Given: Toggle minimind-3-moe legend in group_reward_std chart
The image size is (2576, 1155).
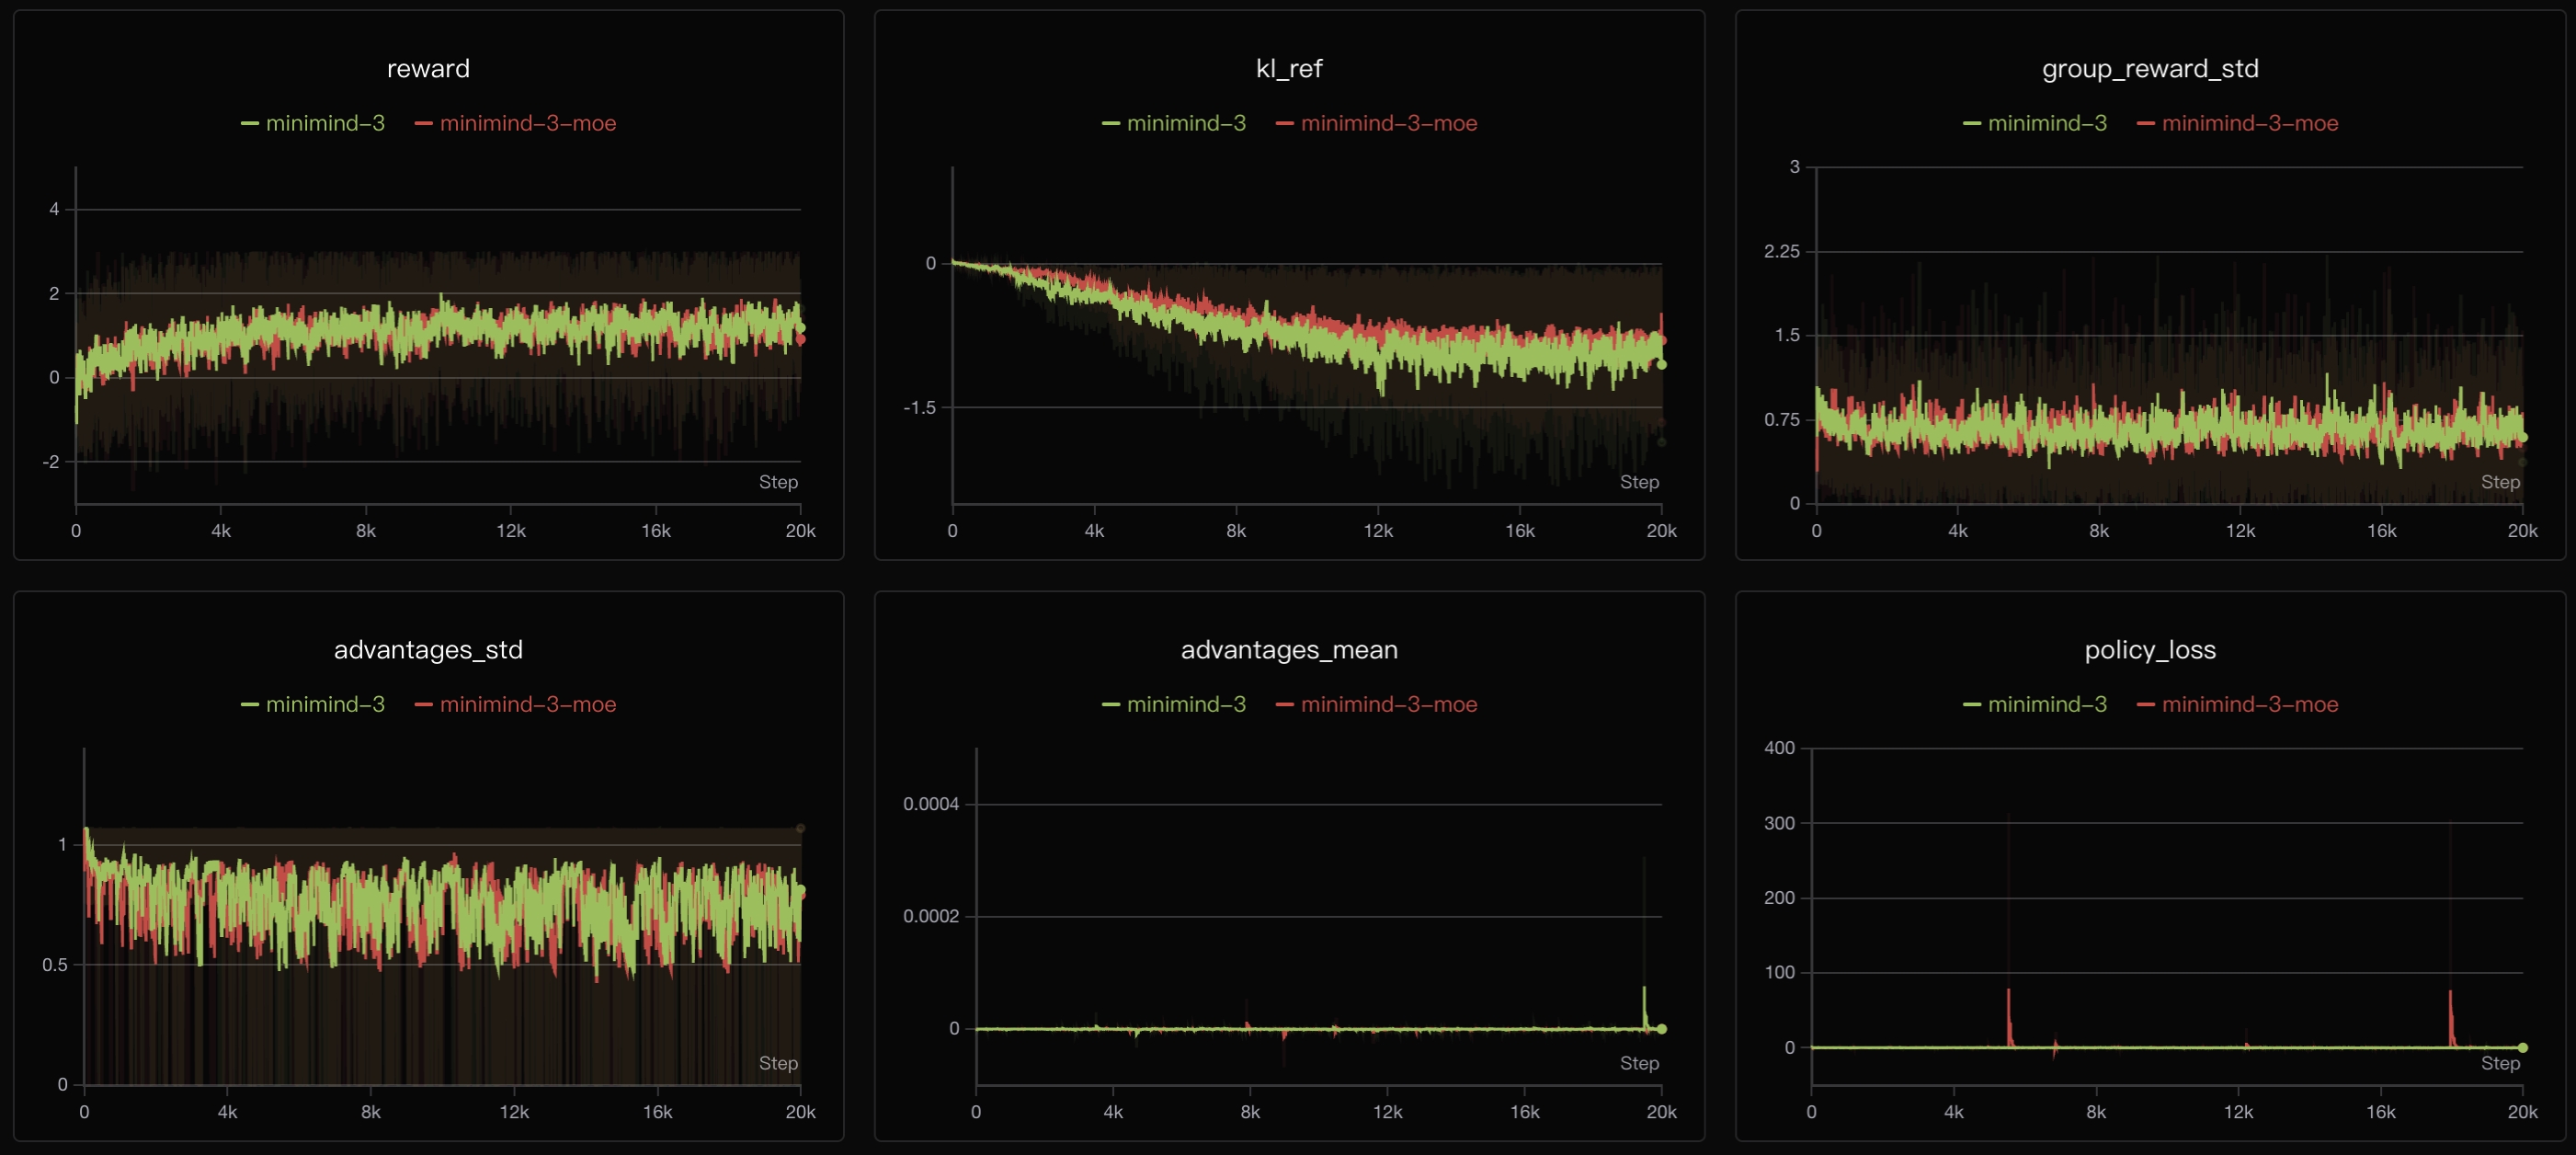Looking at the screenshot, I should click(2249, 123).
